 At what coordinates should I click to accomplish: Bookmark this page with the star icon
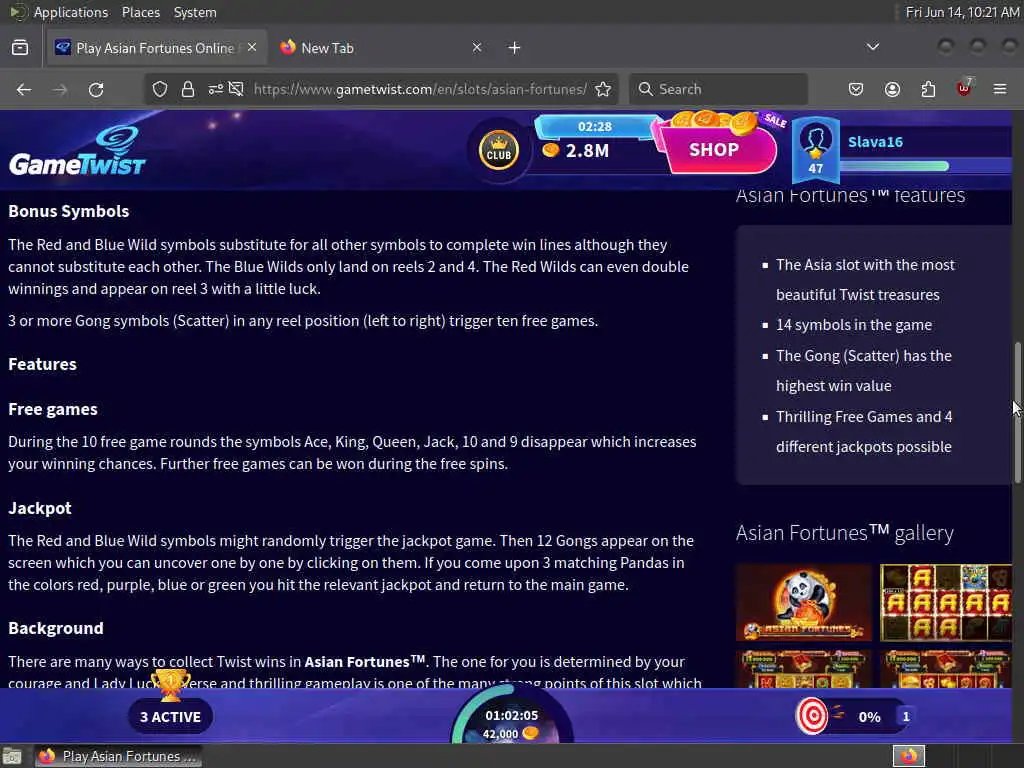point(603,89)
